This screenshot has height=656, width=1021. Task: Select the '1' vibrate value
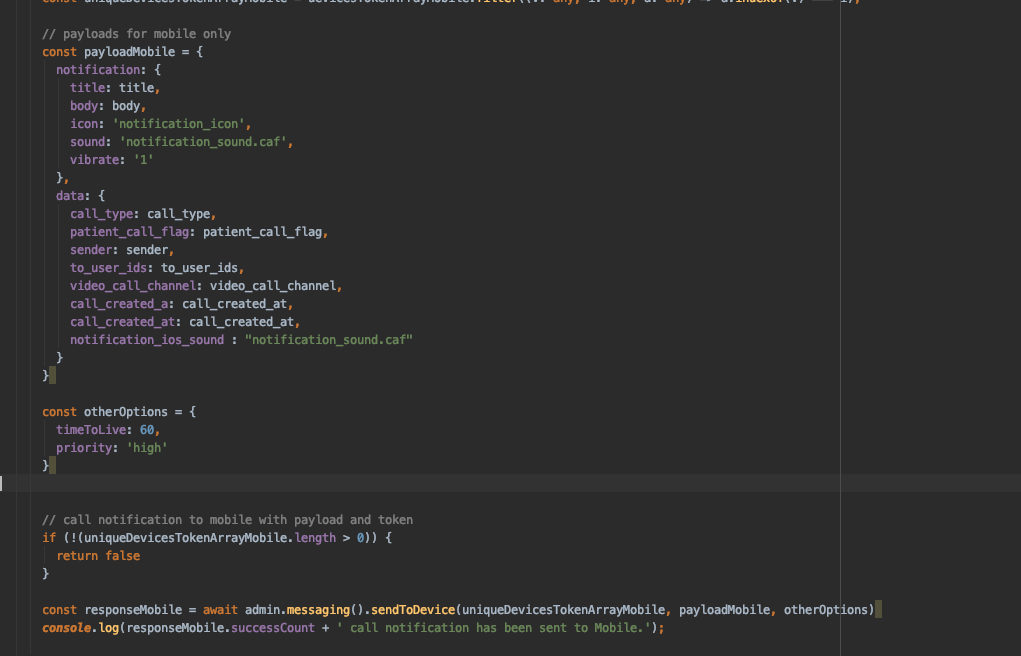pos(143,160)
